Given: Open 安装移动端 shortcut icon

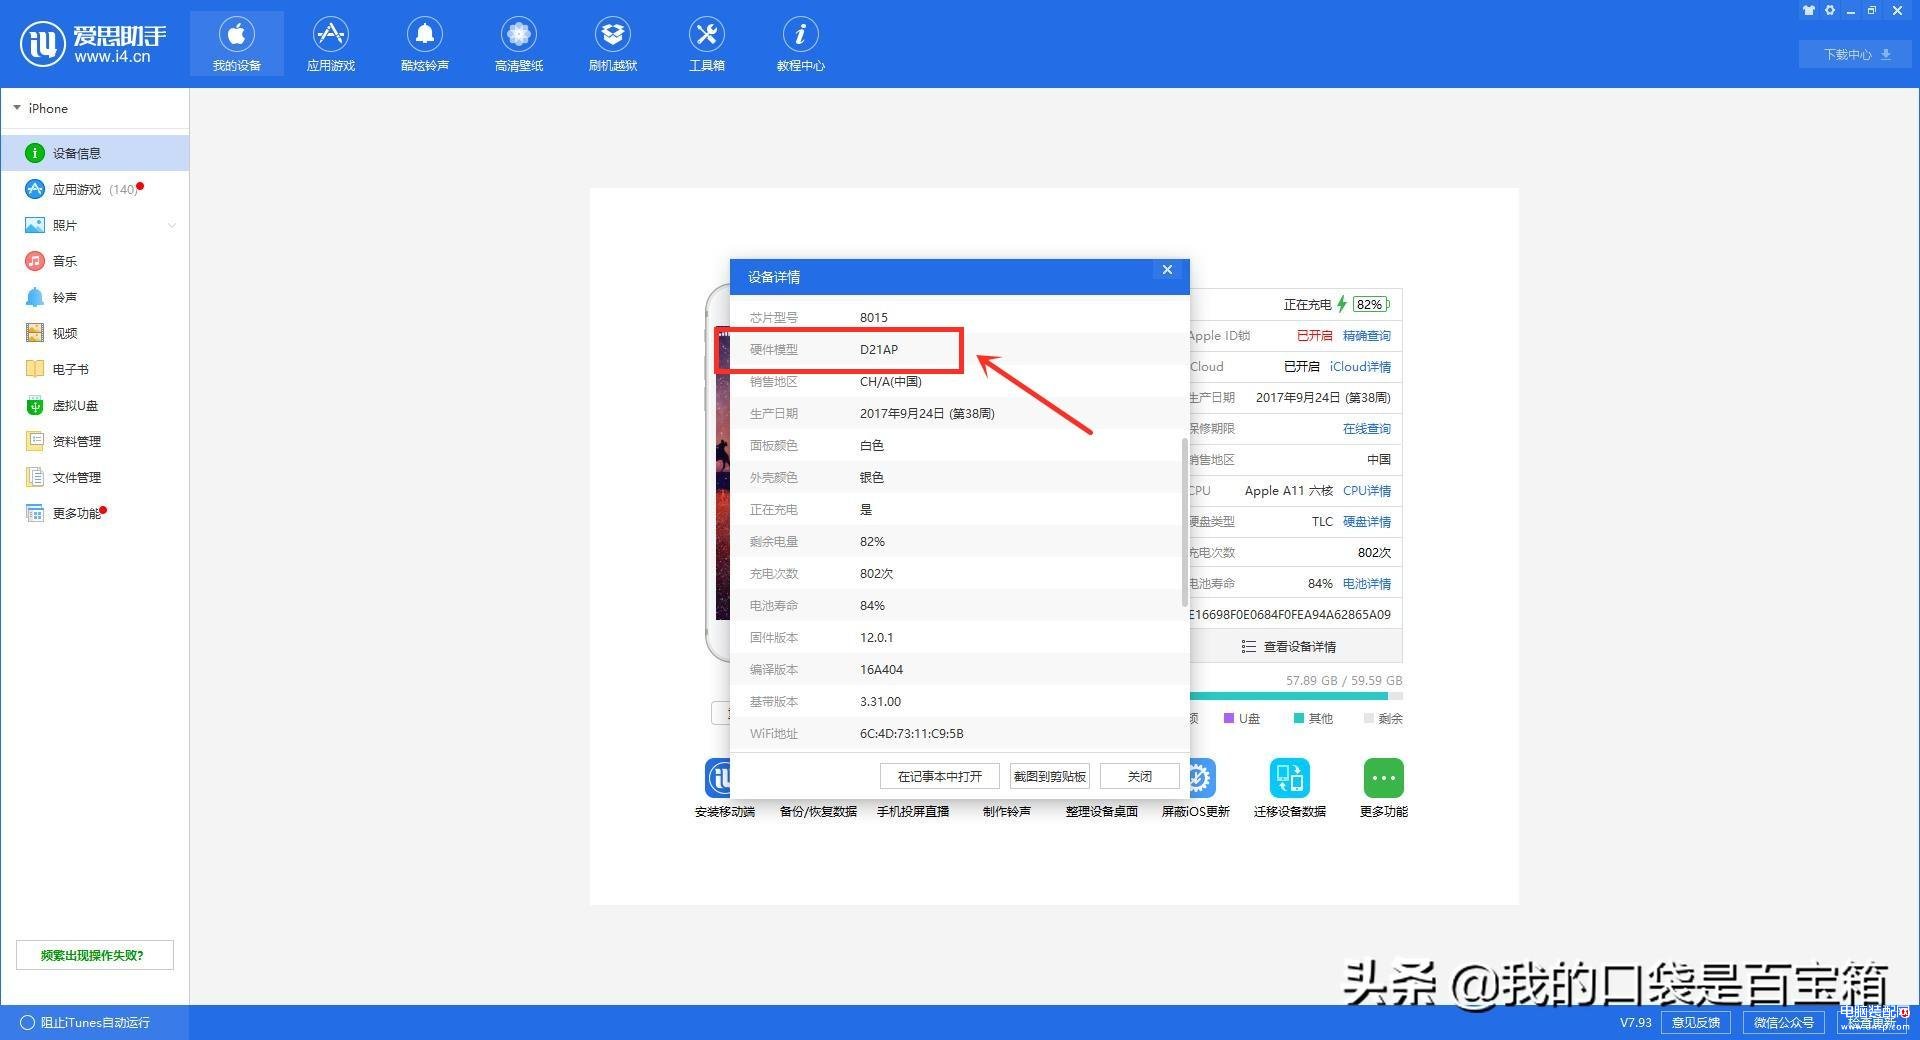Looking at the screenshot, I should pyautogui.click(x=717, y=777).
